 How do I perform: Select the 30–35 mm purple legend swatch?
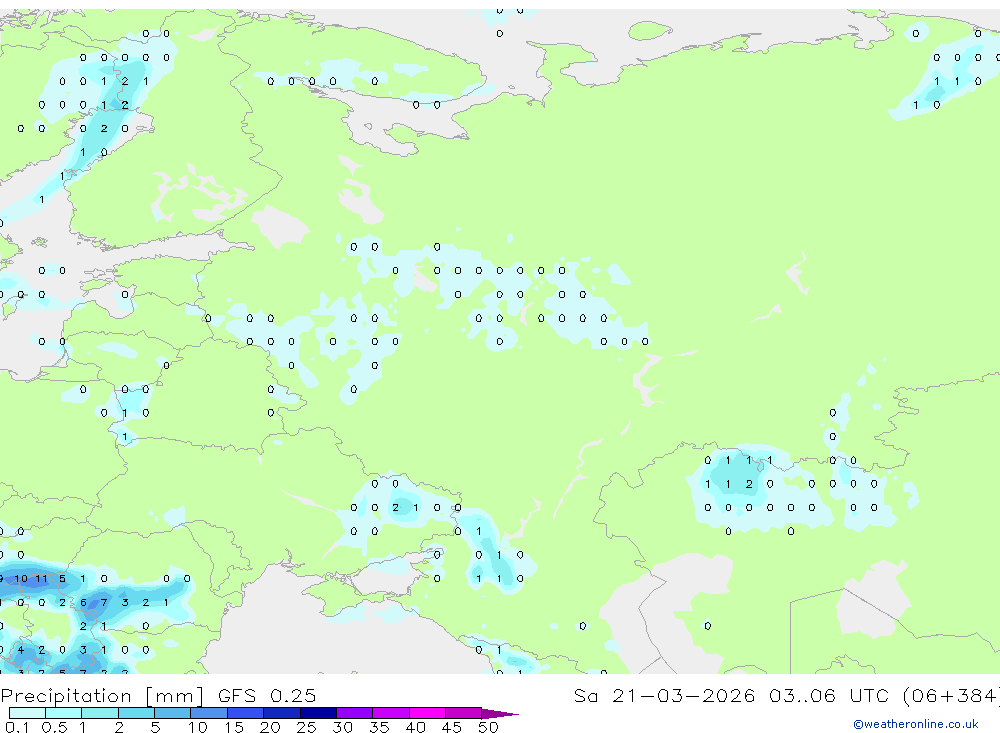click(x=355, y=713)
